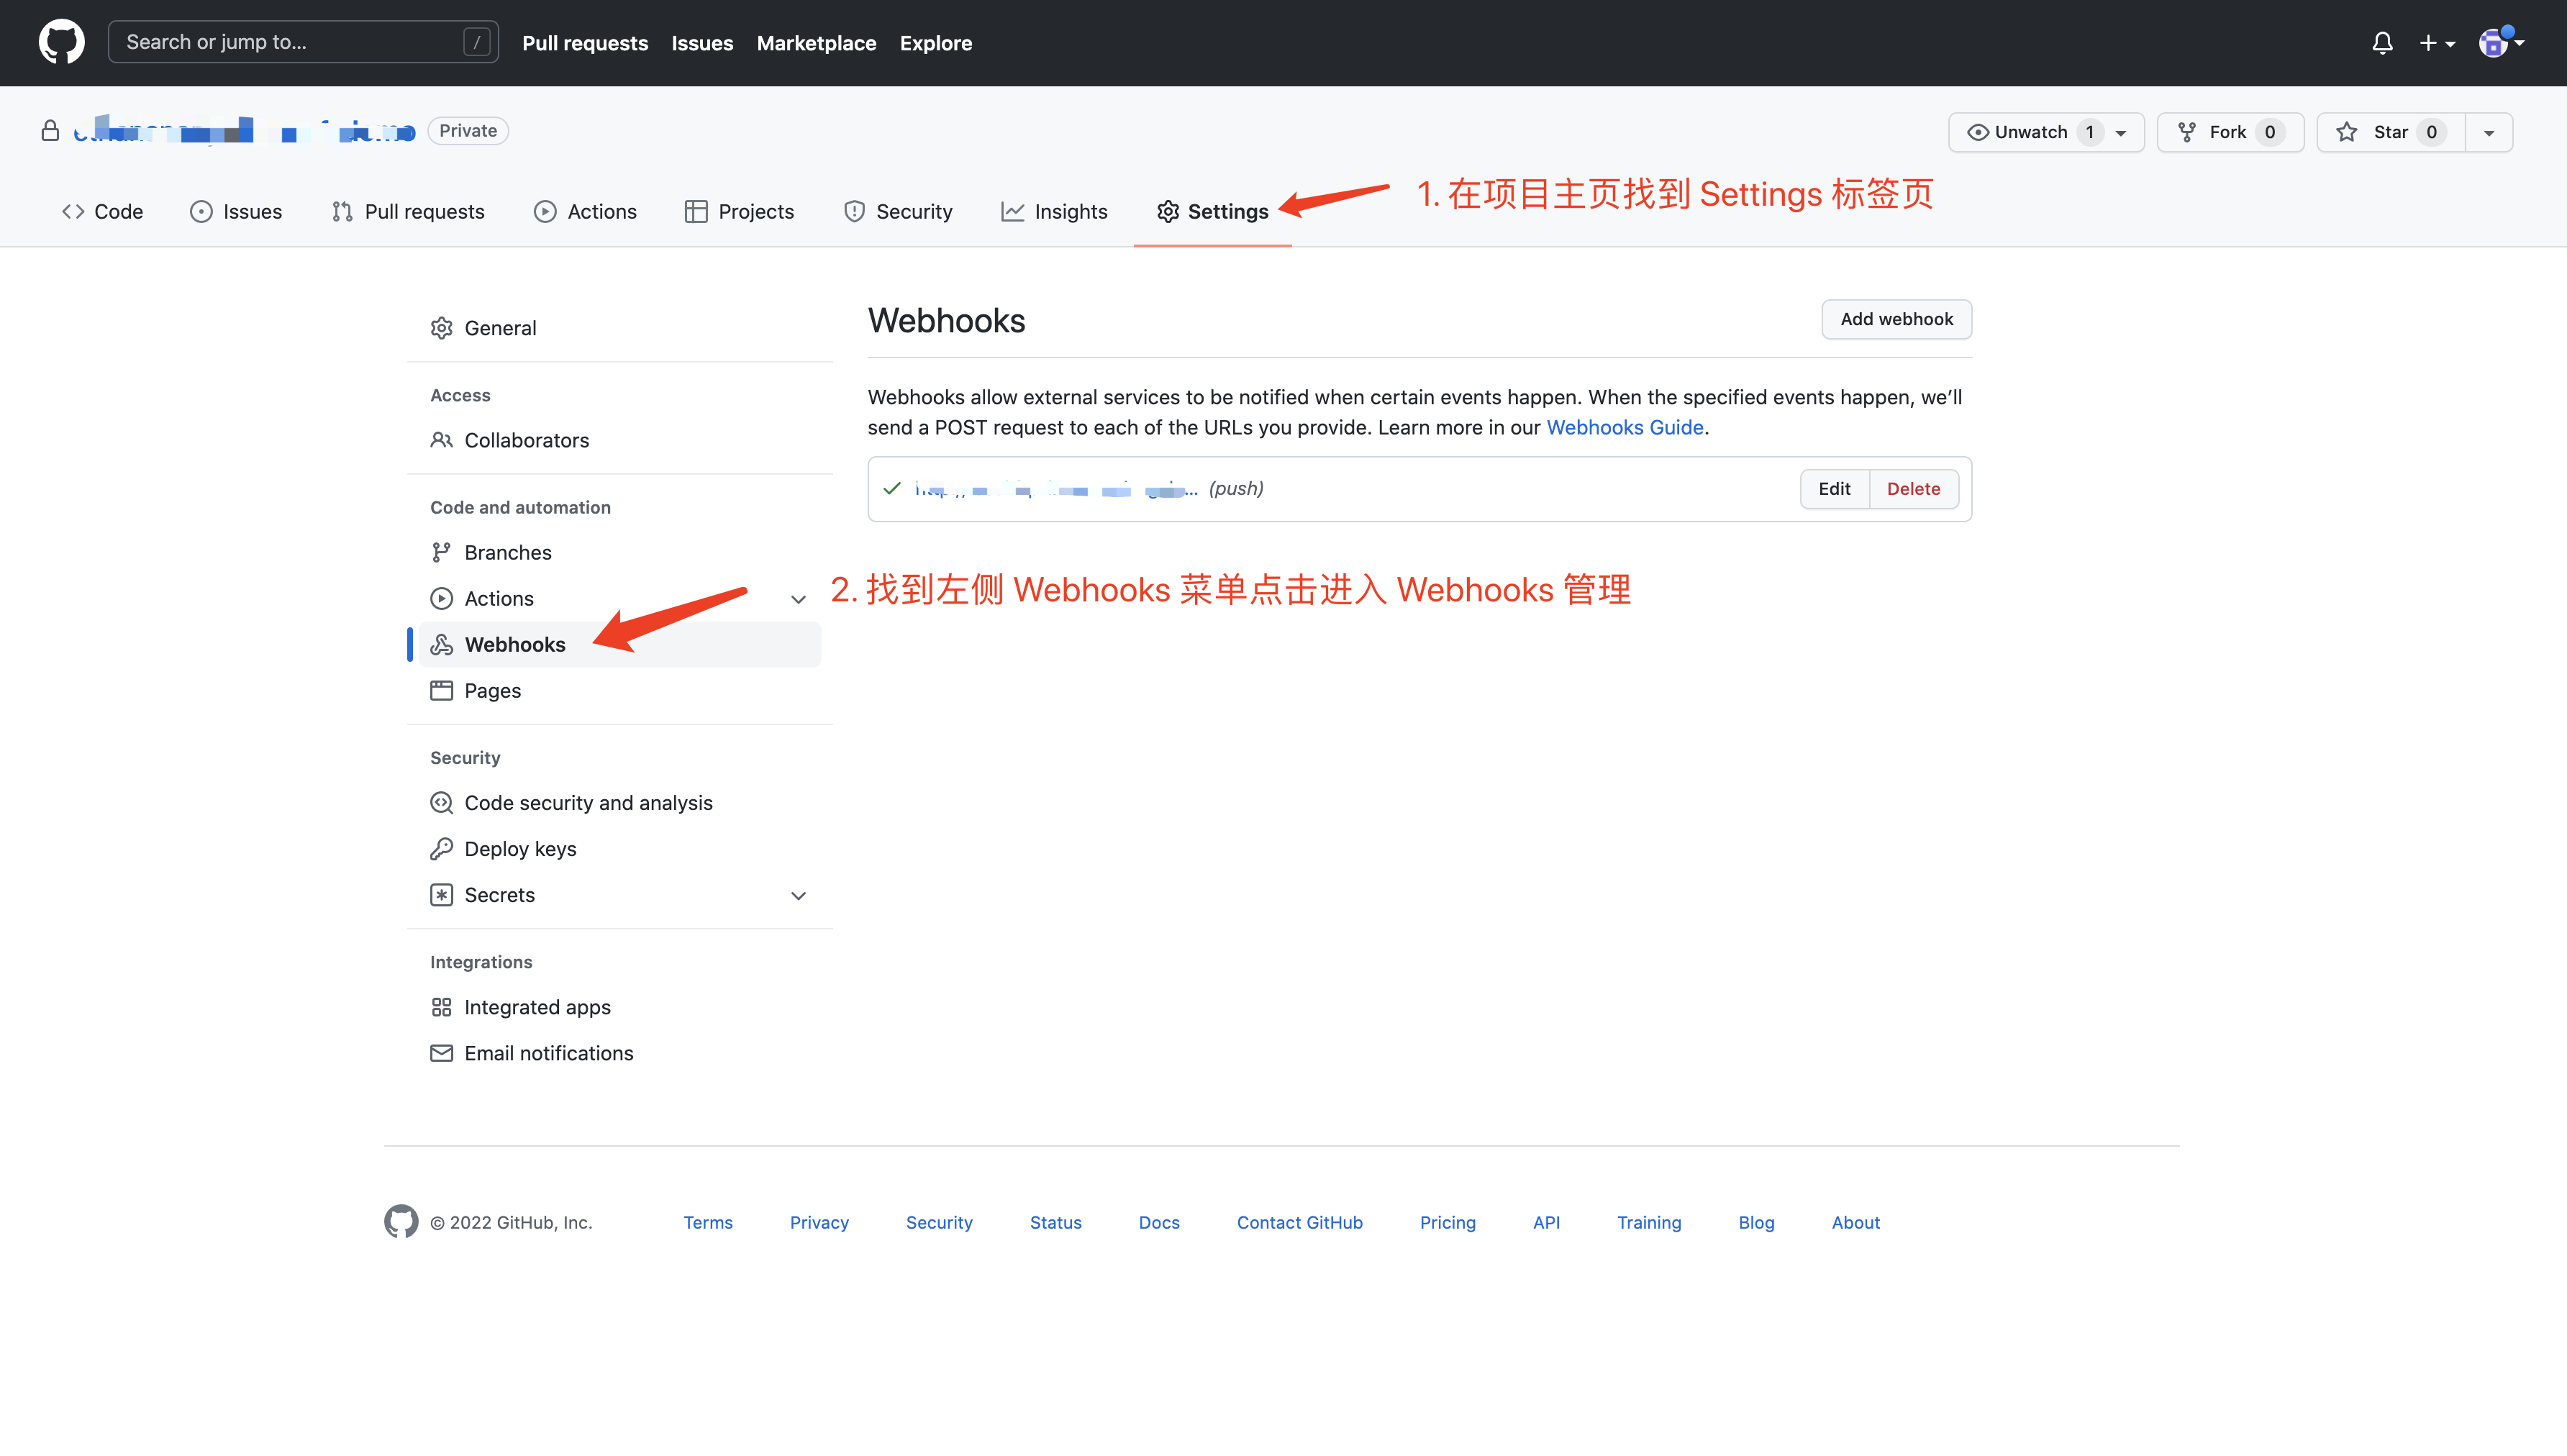Open the notifications bell
Image resolution: width=2567 pixels, height=1456 pixels.
pos(2382,43)
